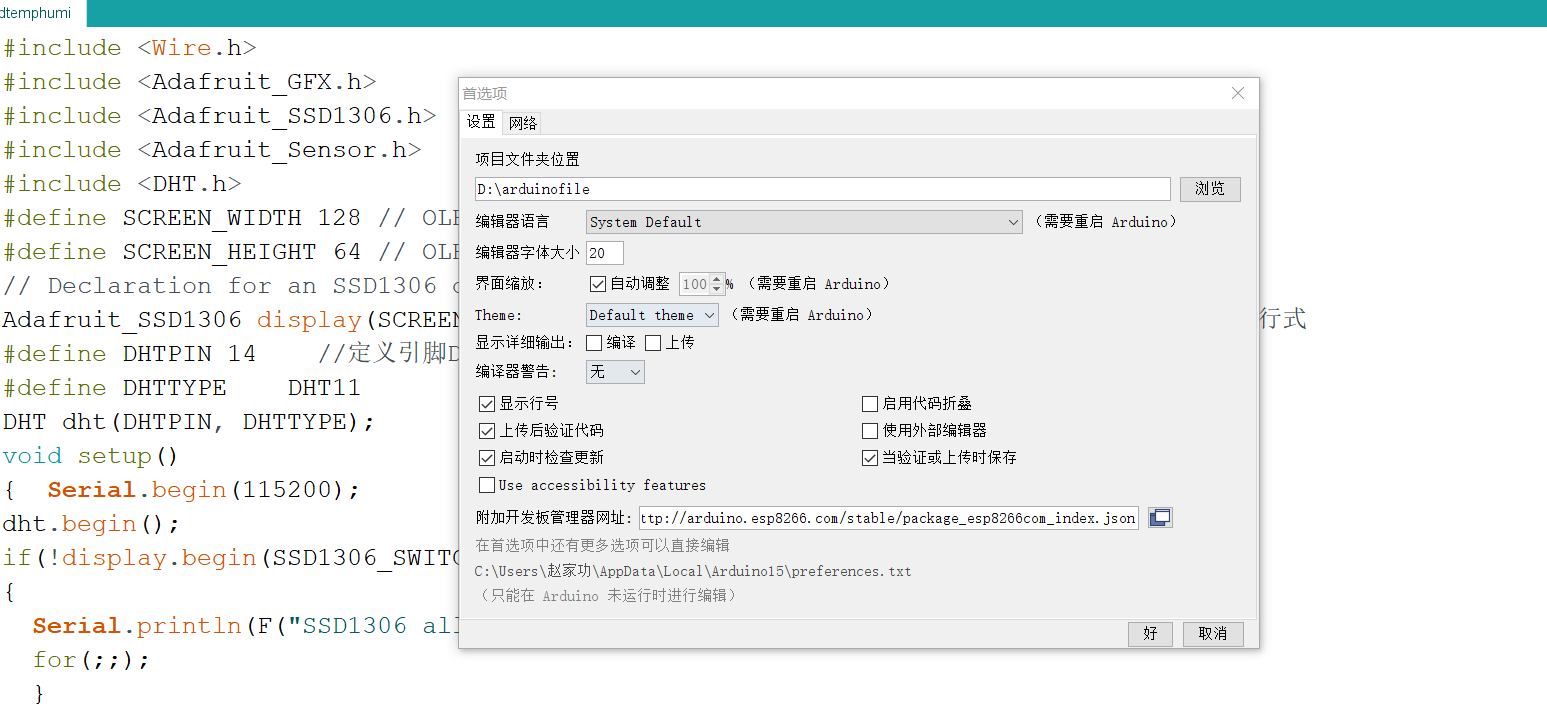Uncheck 显示行号 option
1547x713 pixels.
click(x=487, y=404)
